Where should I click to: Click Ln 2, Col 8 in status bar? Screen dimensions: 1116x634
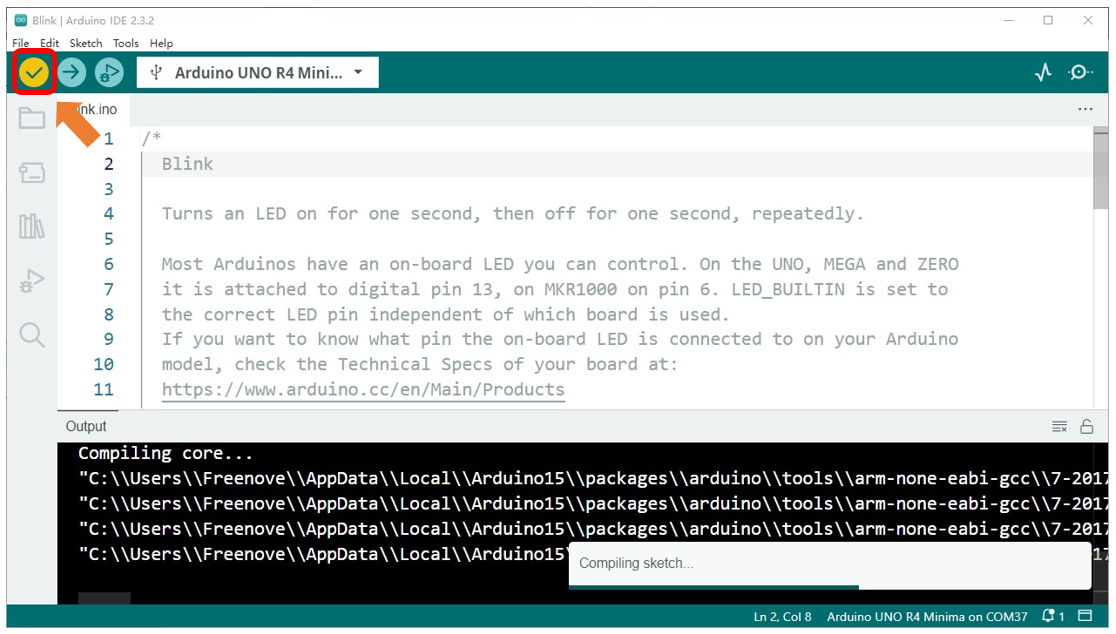point(782,617)
